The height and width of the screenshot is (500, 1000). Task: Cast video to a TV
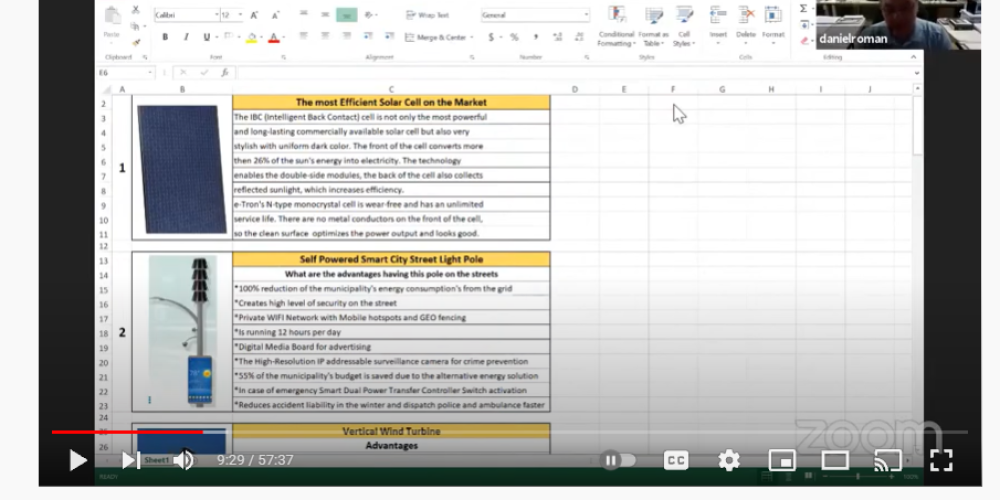pos(888,460)
